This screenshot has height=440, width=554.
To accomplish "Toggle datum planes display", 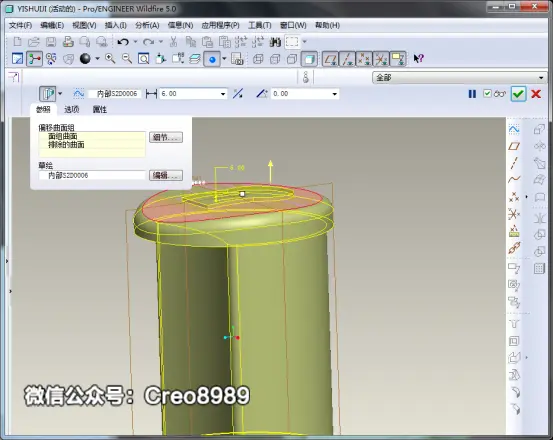I will pos(330,59).
